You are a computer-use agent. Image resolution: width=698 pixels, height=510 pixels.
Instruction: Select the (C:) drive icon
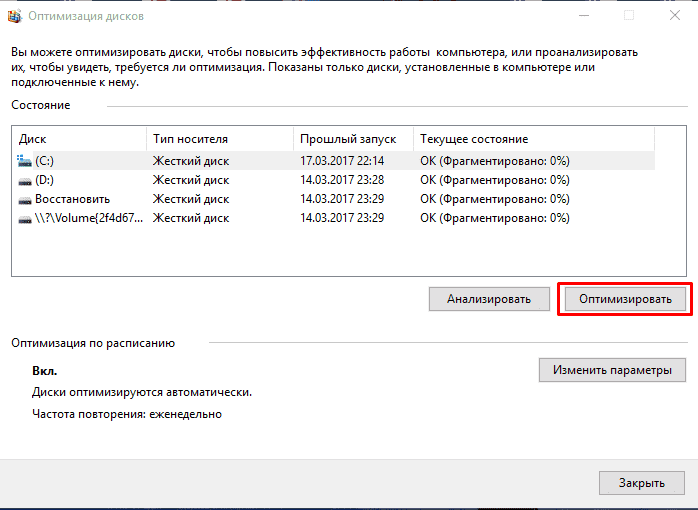pyautogui.click(x=24, y=161)
